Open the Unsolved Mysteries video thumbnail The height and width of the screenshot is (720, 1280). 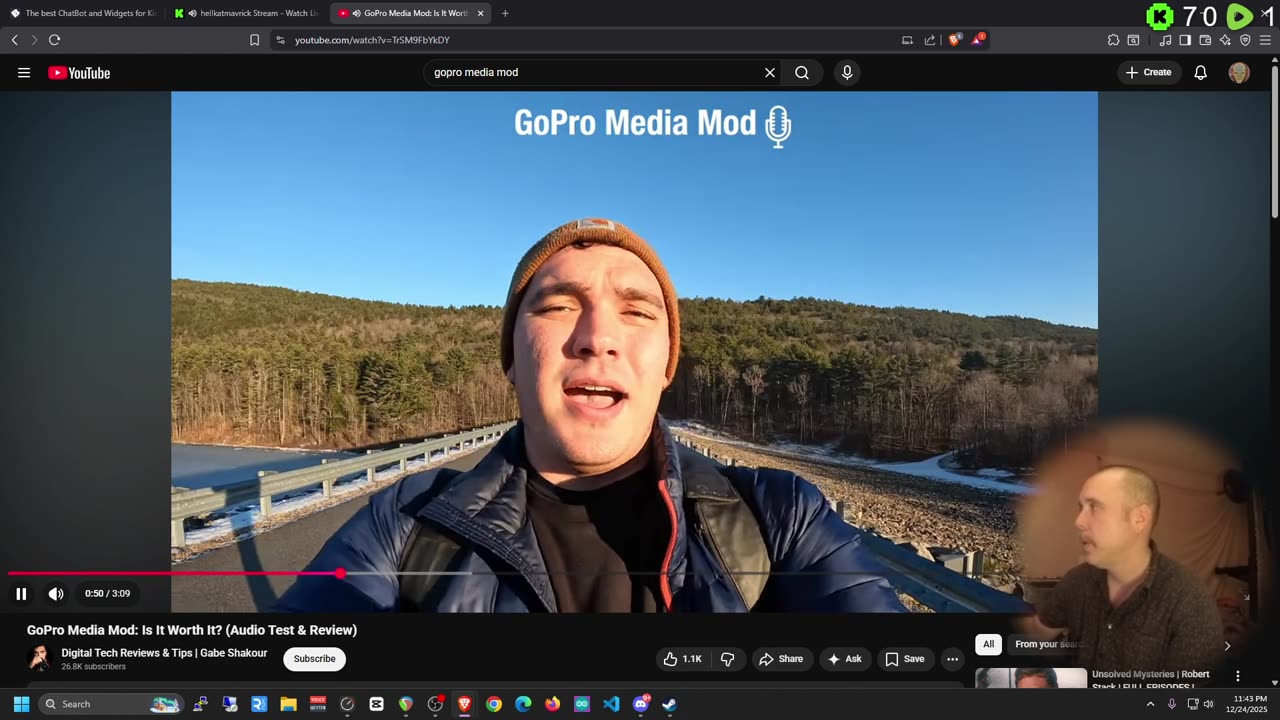tap(1031, 678)
